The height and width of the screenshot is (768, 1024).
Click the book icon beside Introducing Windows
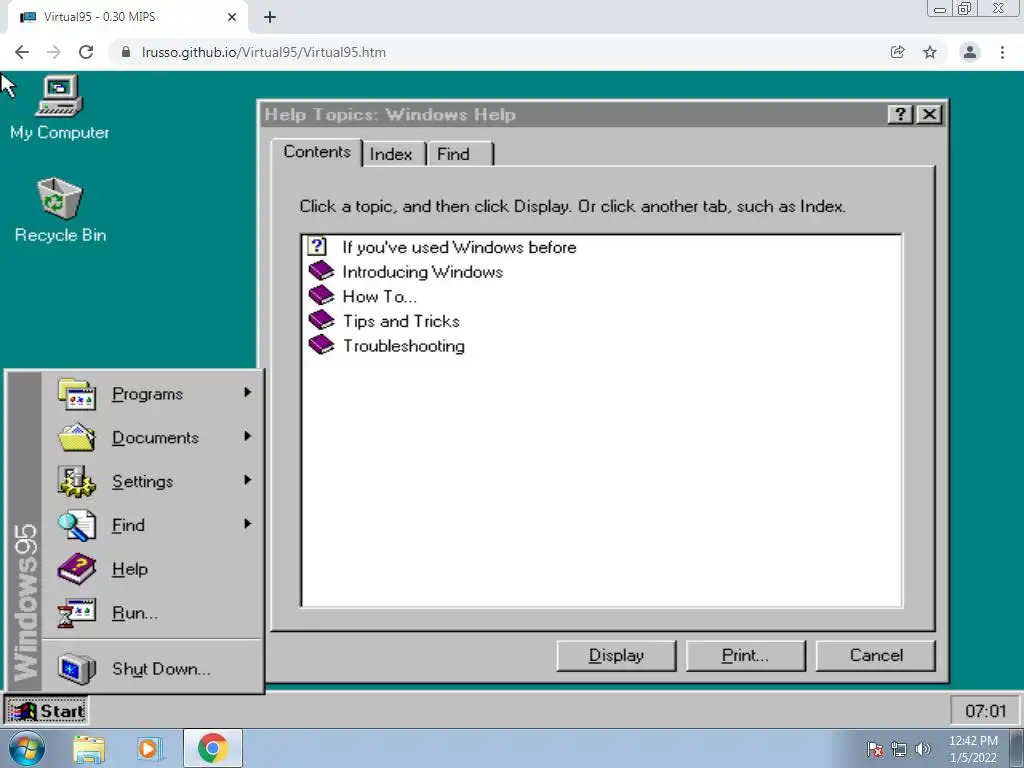321,270
